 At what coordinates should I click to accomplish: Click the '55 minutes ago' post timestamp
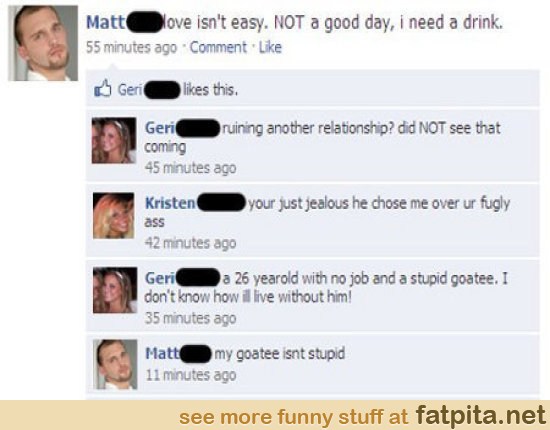point(132,47)
